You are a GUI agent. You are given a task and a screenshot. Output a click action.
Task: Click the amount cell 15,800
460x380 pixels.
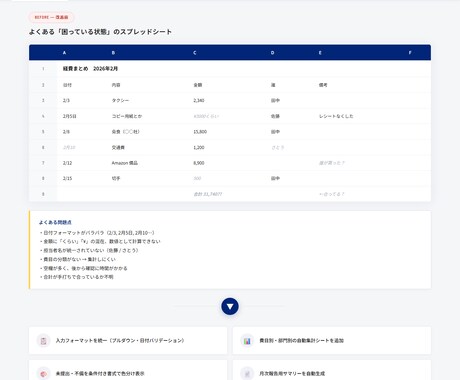click(x=200, y=132)
